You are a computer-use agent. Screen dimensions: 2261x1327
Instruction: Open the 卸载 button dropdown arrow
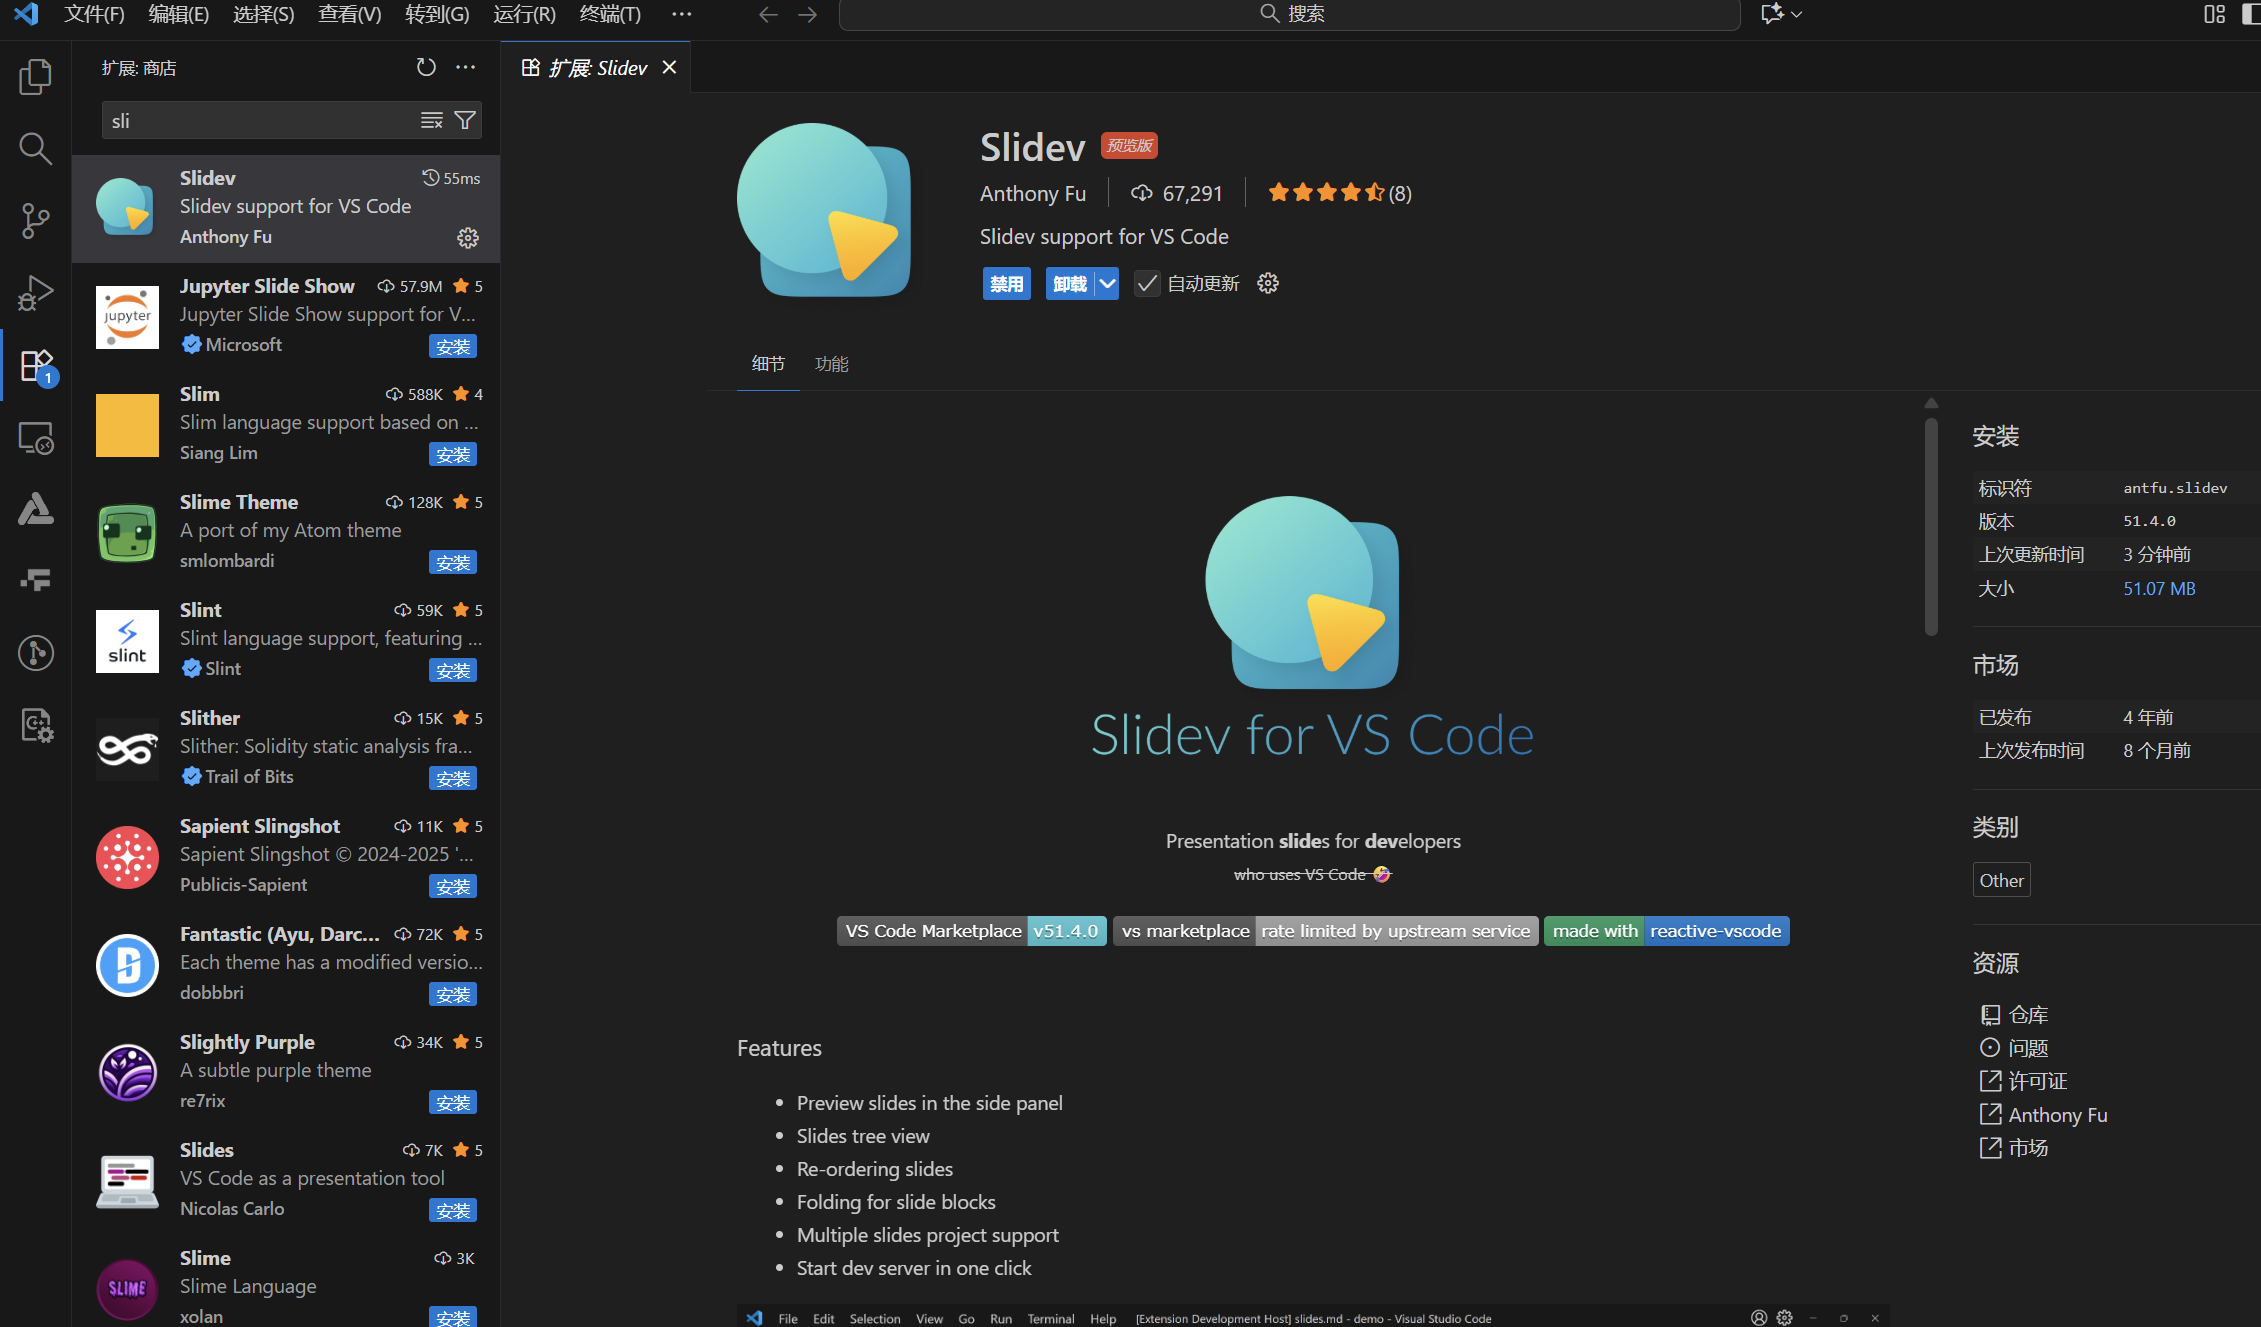1106,283
